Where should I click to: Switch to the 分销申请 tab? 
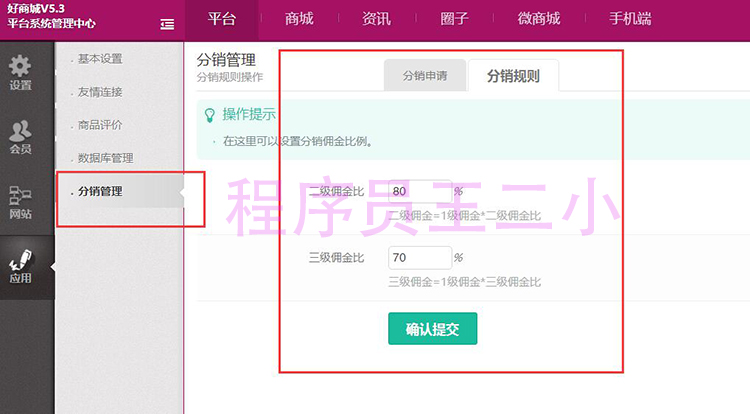pyautogui.click(x=425, y=76)
